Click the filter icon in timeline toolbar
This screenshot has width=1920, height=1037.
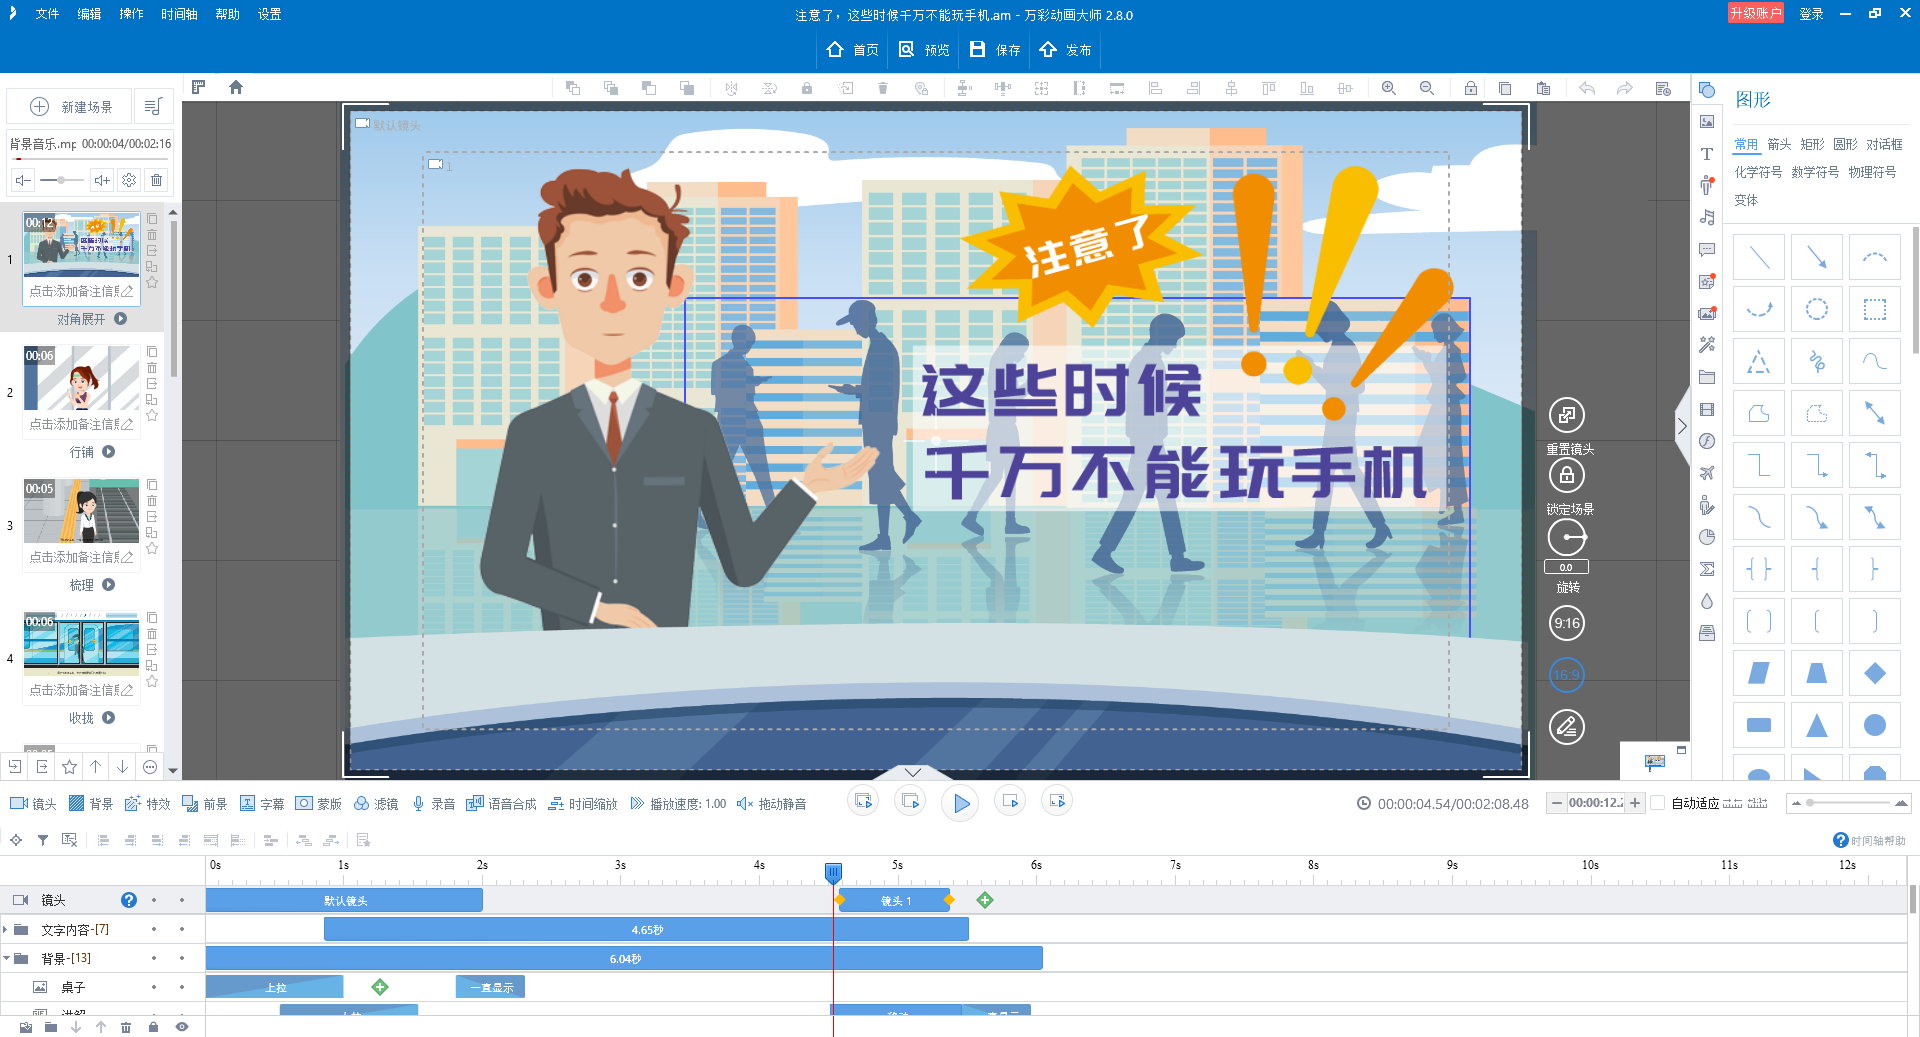(x=43, y=840)
